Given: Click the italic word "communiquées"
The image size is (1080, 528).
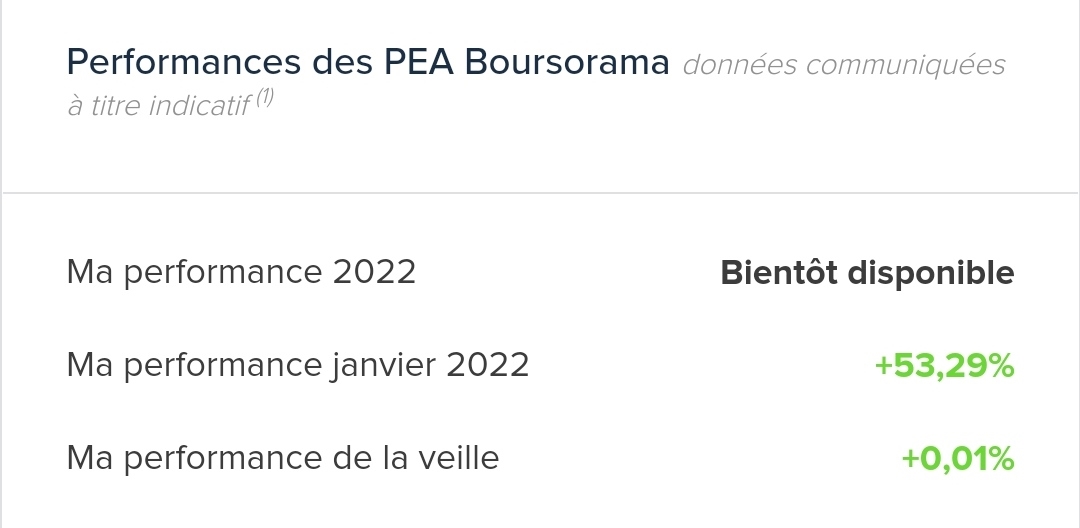Looking at the screenshot, I should [x=904, y=65].
